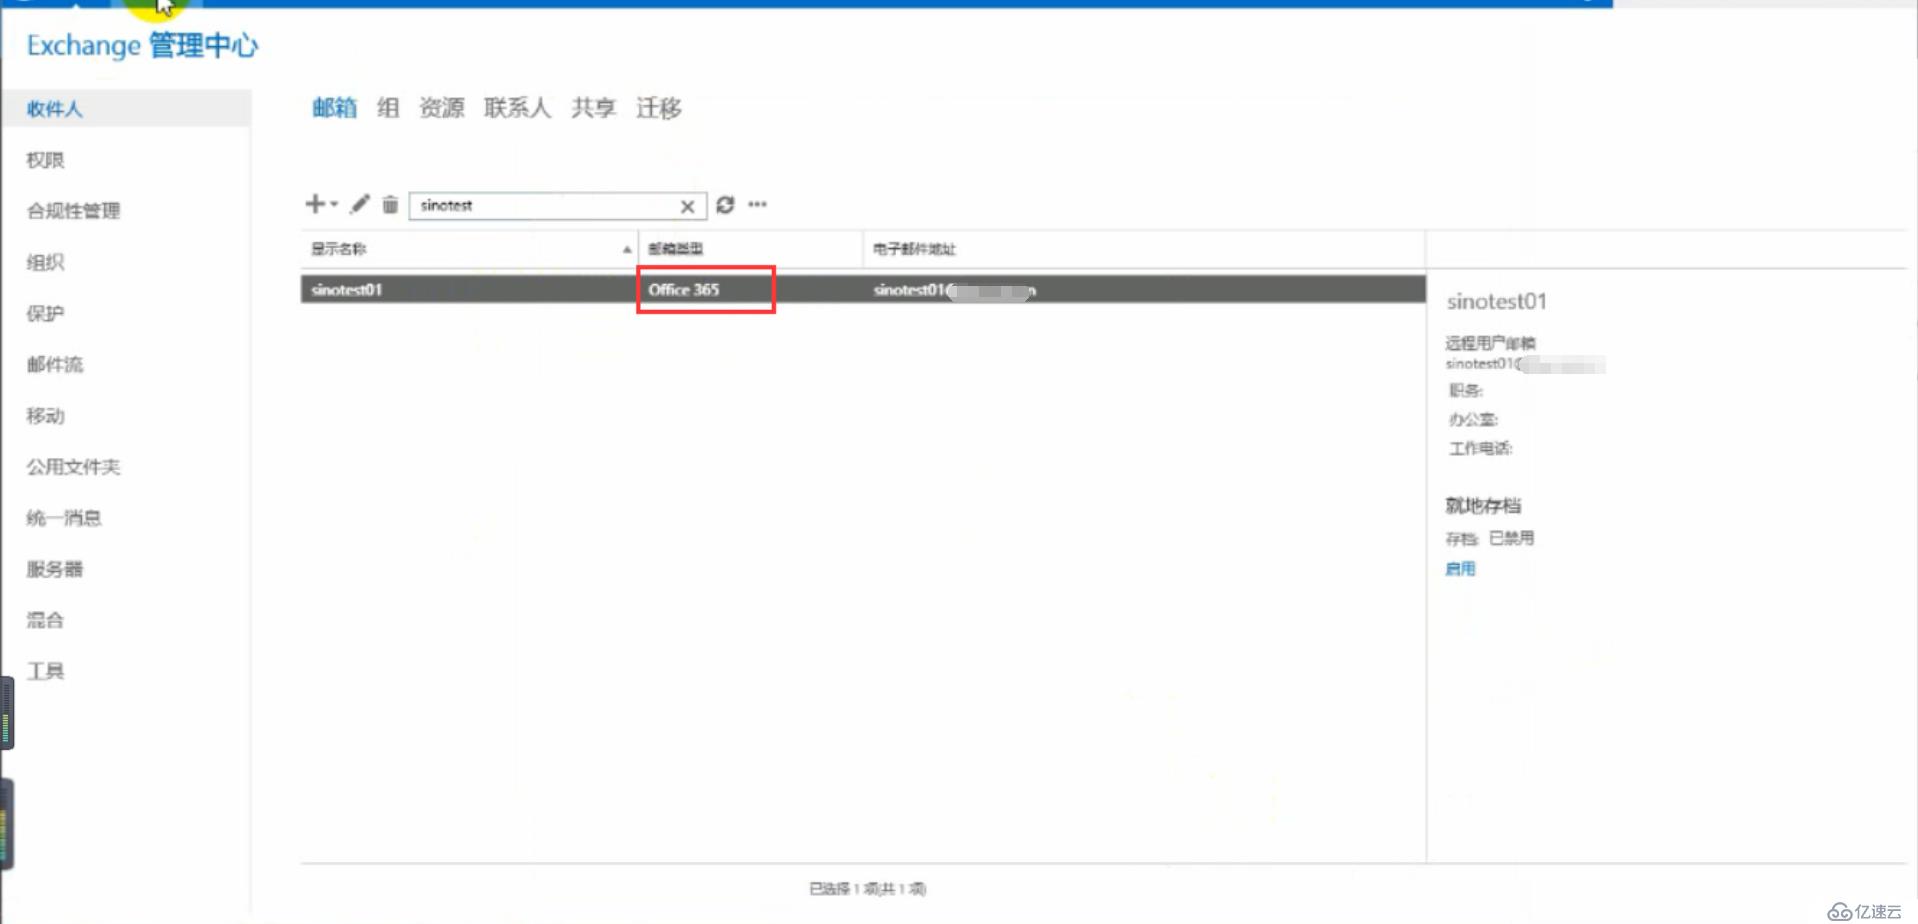Sort by the 电子邮件地址 column header

tap(1144, 248)
